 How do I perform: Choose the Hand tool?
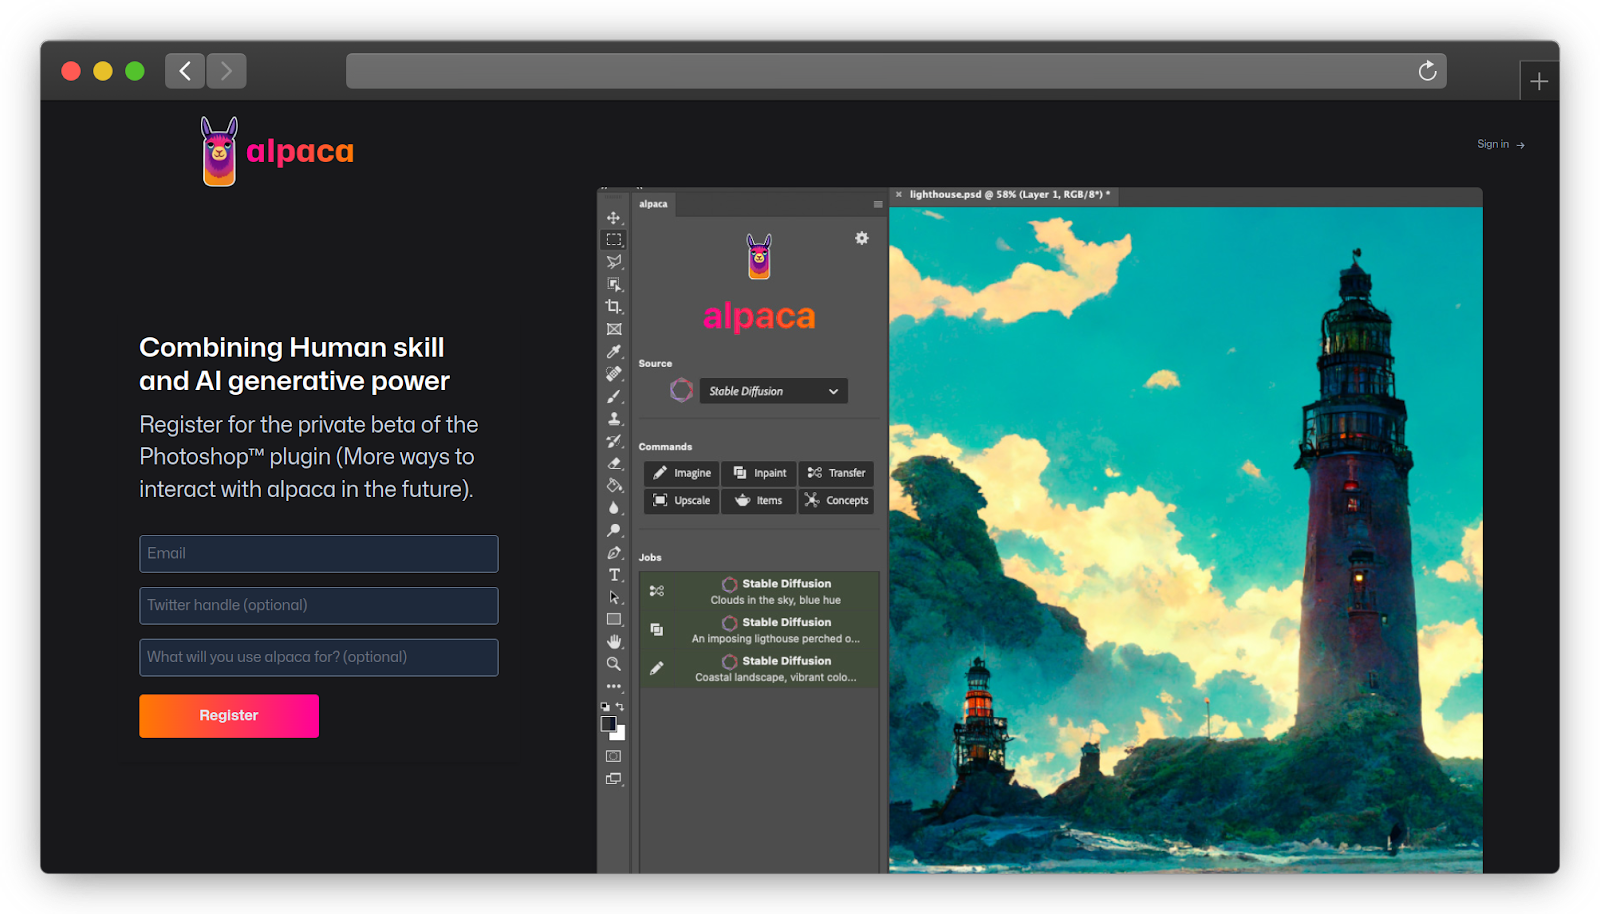point(613,641)
